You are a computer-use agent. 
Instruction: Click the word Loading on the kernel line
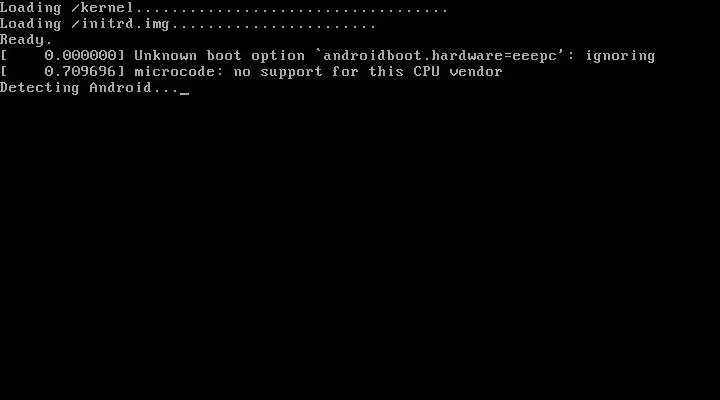point(30,8)
